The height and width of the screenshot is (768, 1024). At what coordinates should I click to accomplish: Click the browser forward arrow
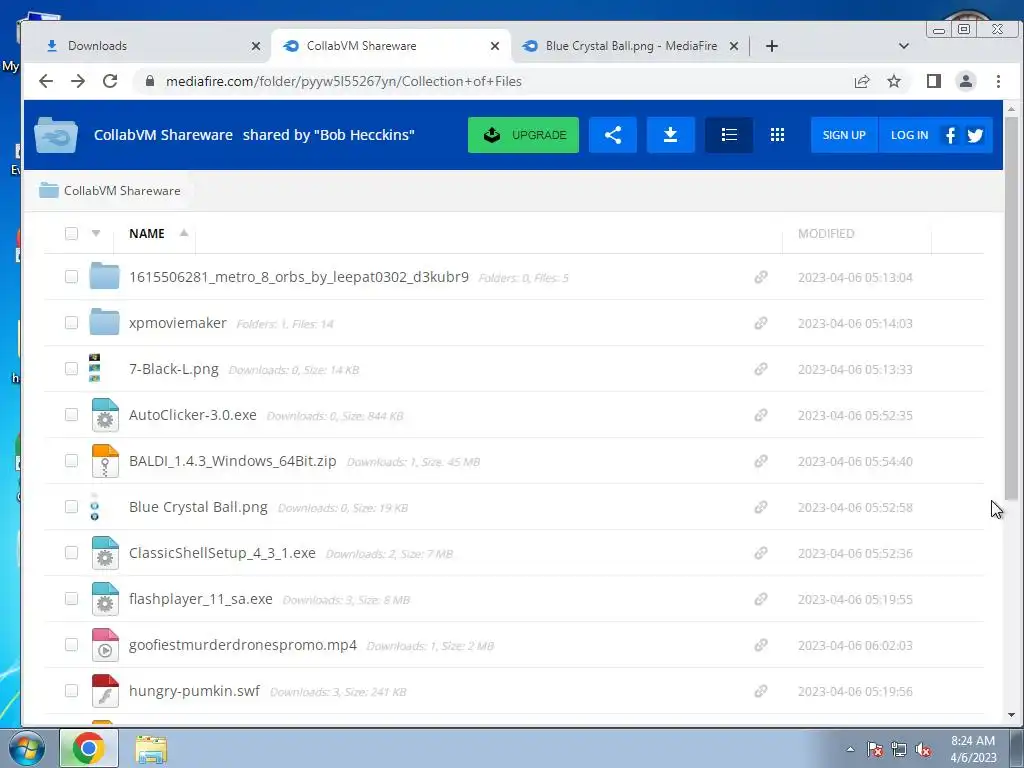pyautogui.click(x=78, y=81)
